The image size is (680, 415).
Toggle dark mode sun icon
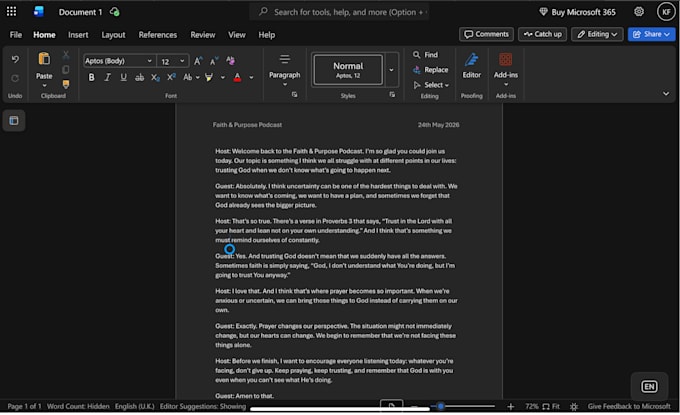[574, 407]
